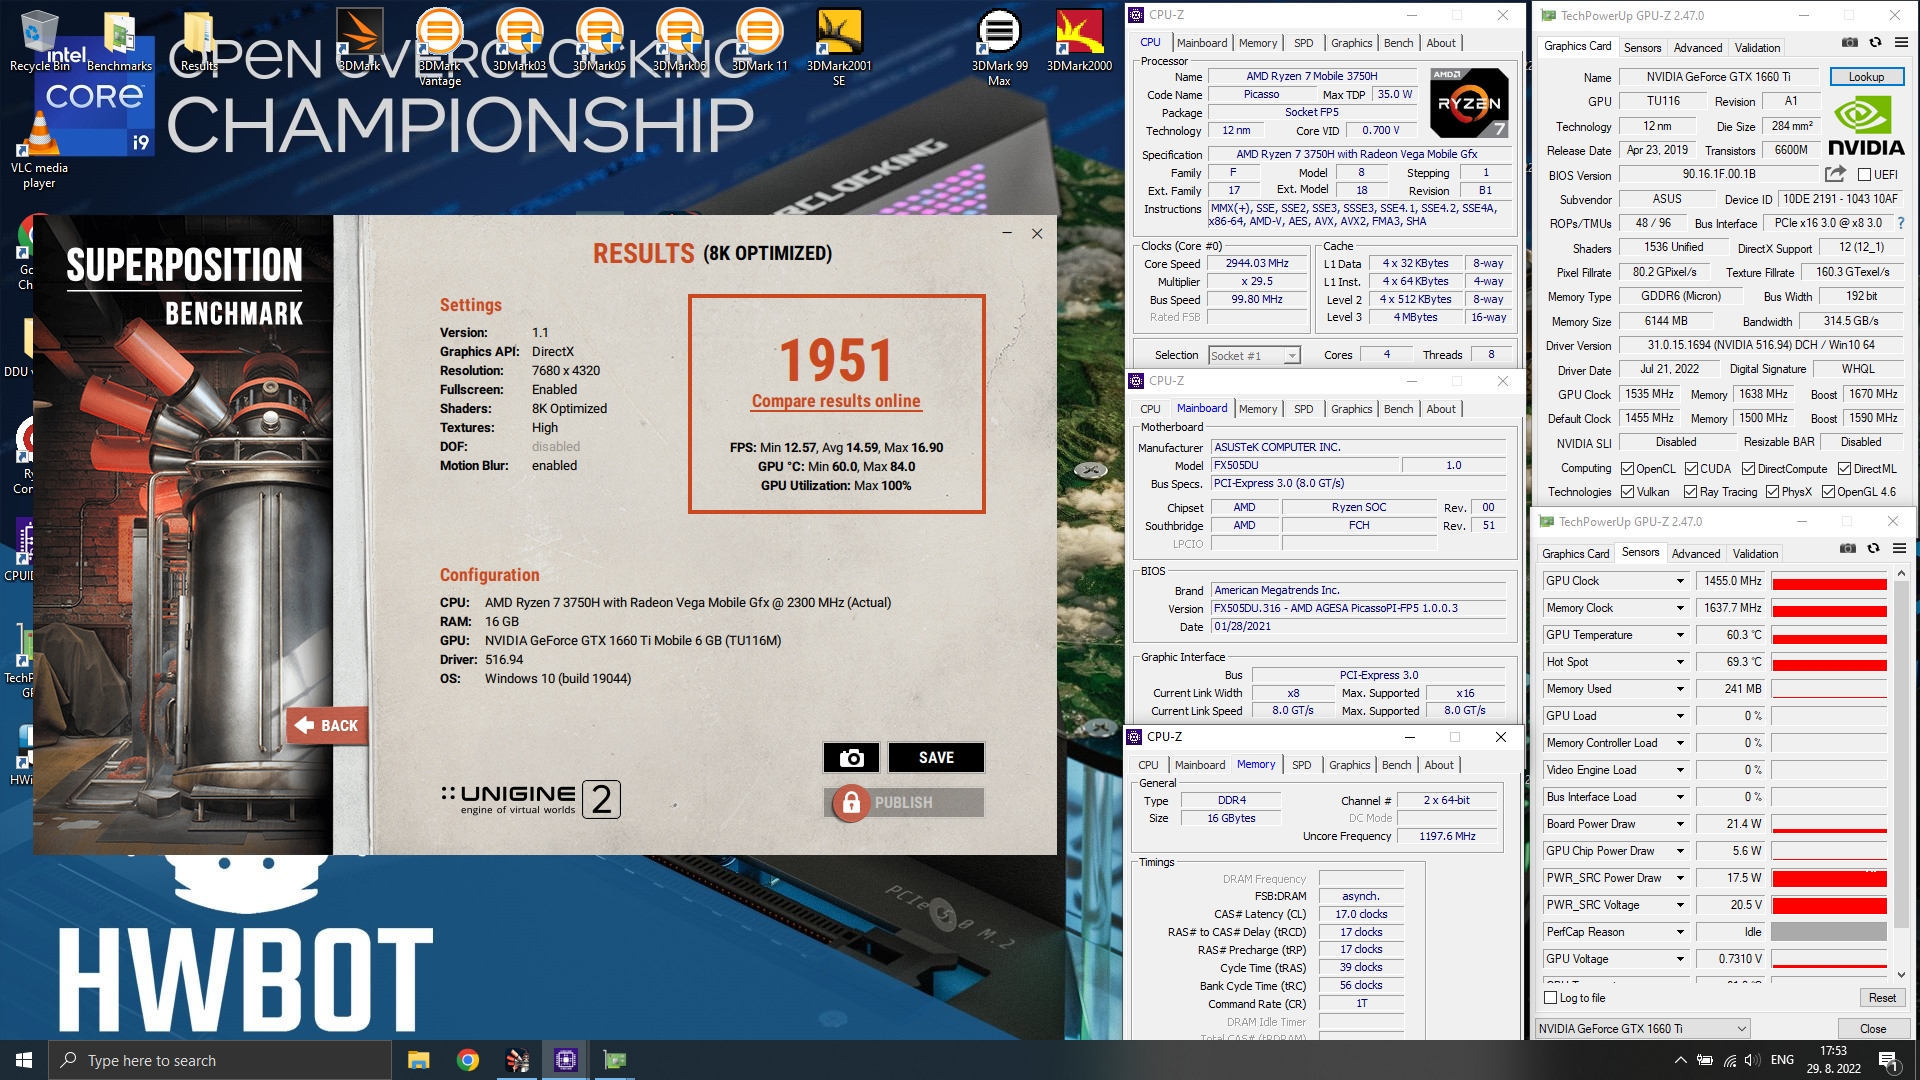Toggle the DirectML checkbox
The image size is (1920, 1080).
(x=1844, y=469)
